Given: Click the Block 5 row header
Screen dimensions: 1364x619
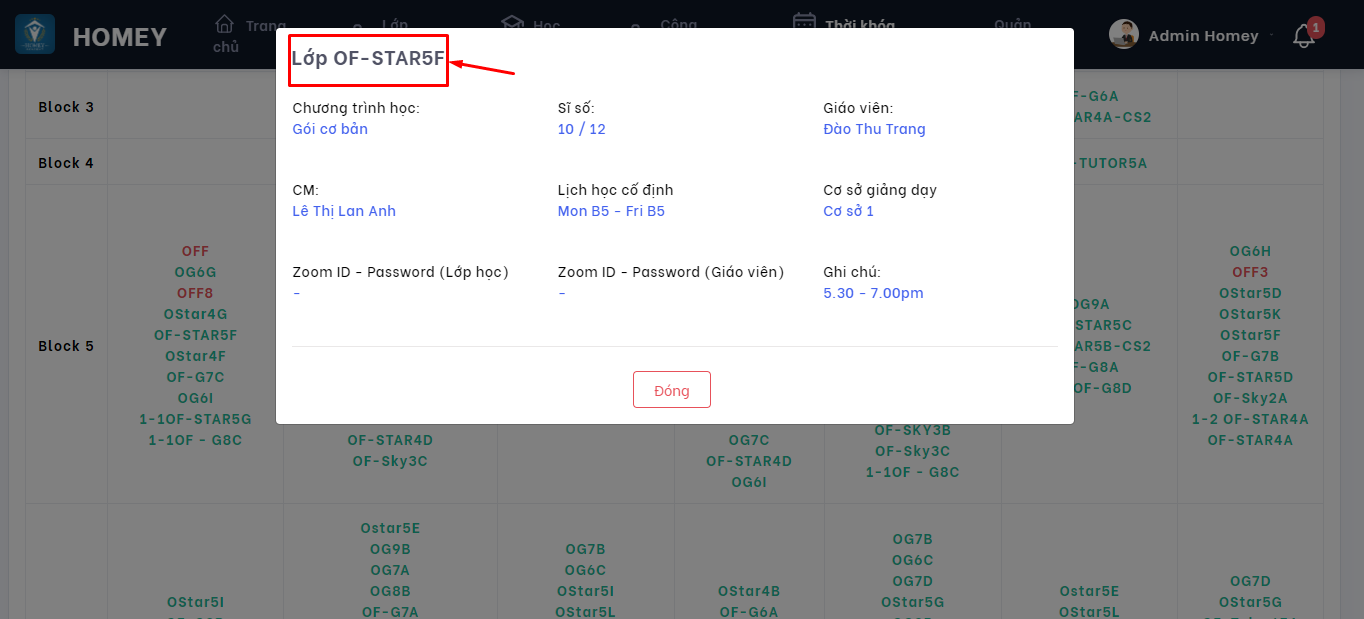Looking at the screenshot, I should coord(66,346).
